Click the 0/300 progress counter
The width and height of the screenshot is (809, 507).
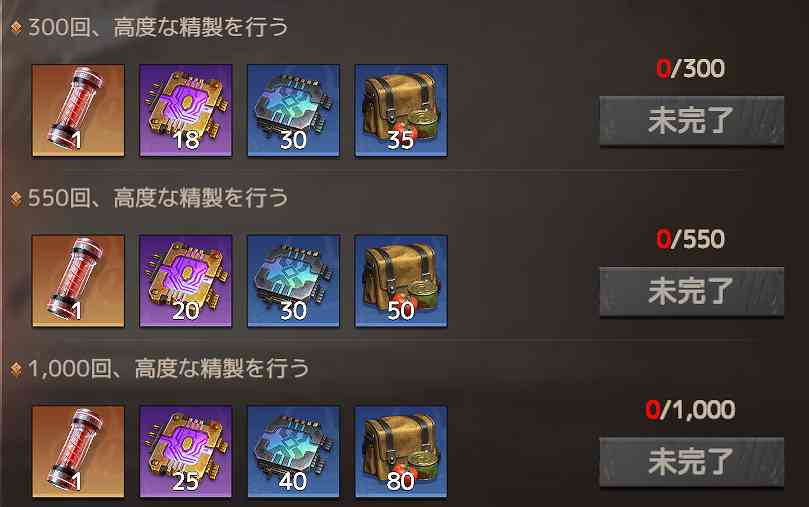coord(691,69)
